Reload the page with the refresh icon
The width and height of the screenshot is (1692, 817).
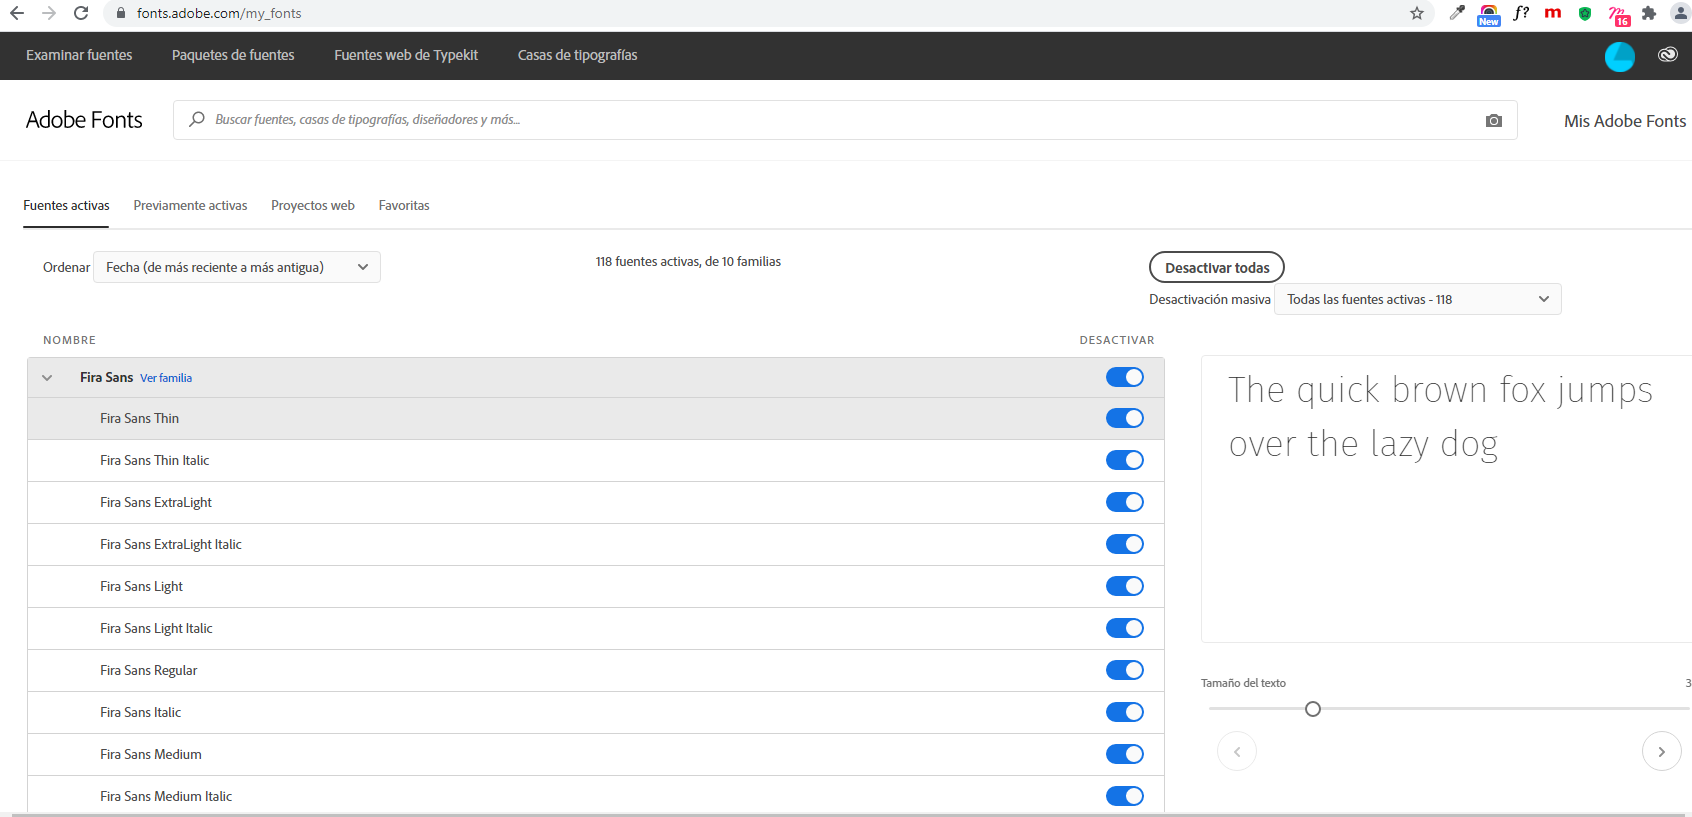click(81, 13)
